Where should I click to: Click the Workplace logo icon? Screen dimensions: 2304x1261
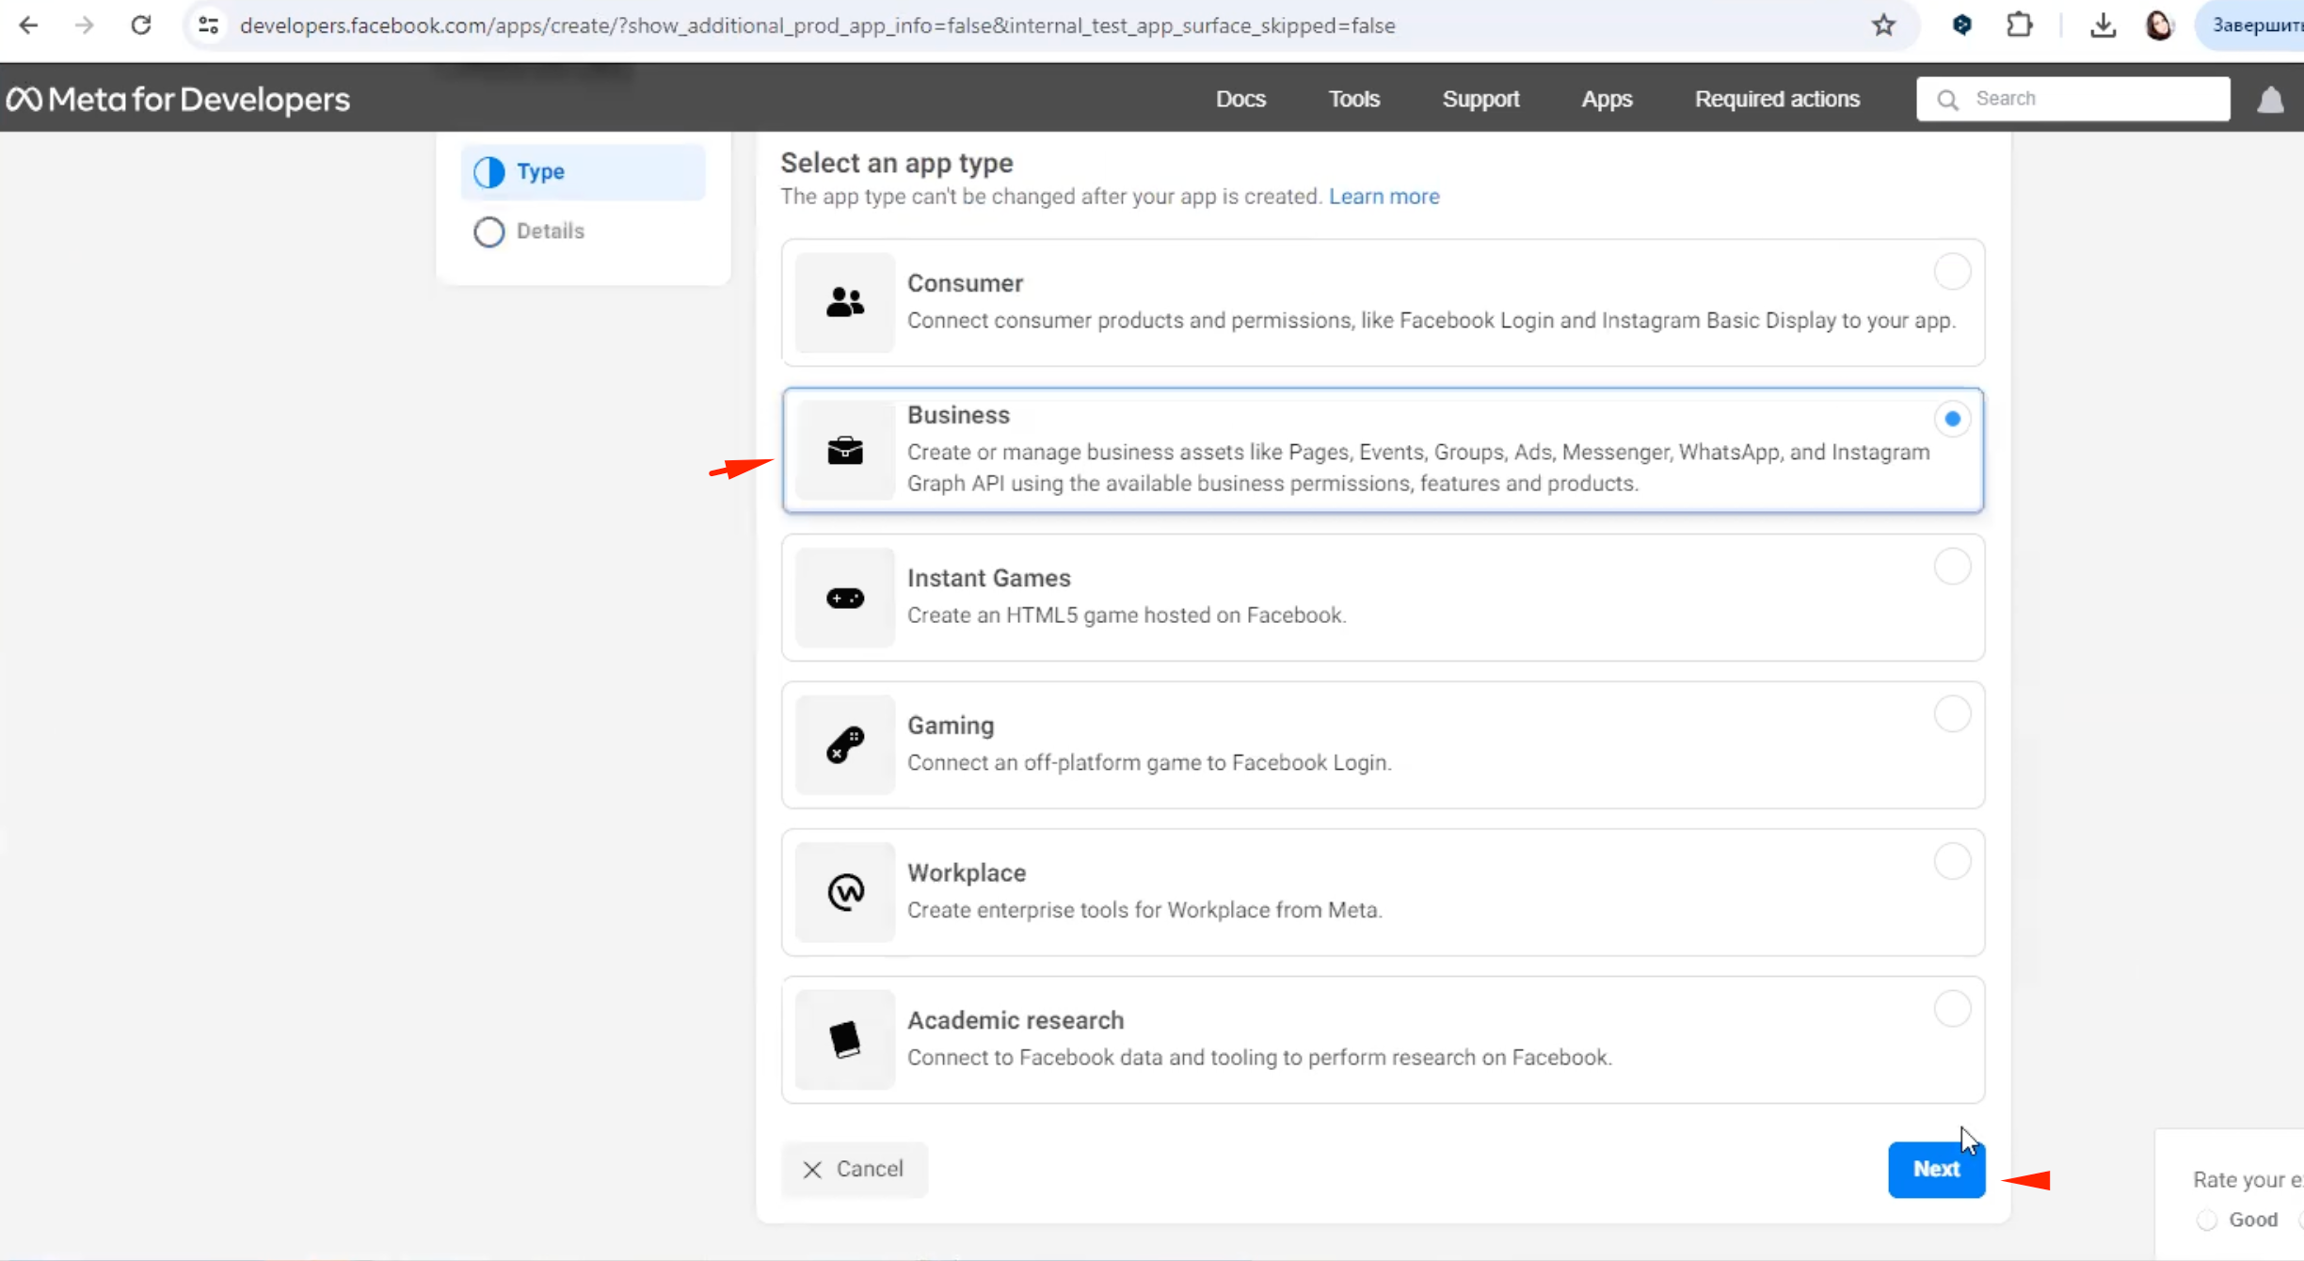(844, 892)
